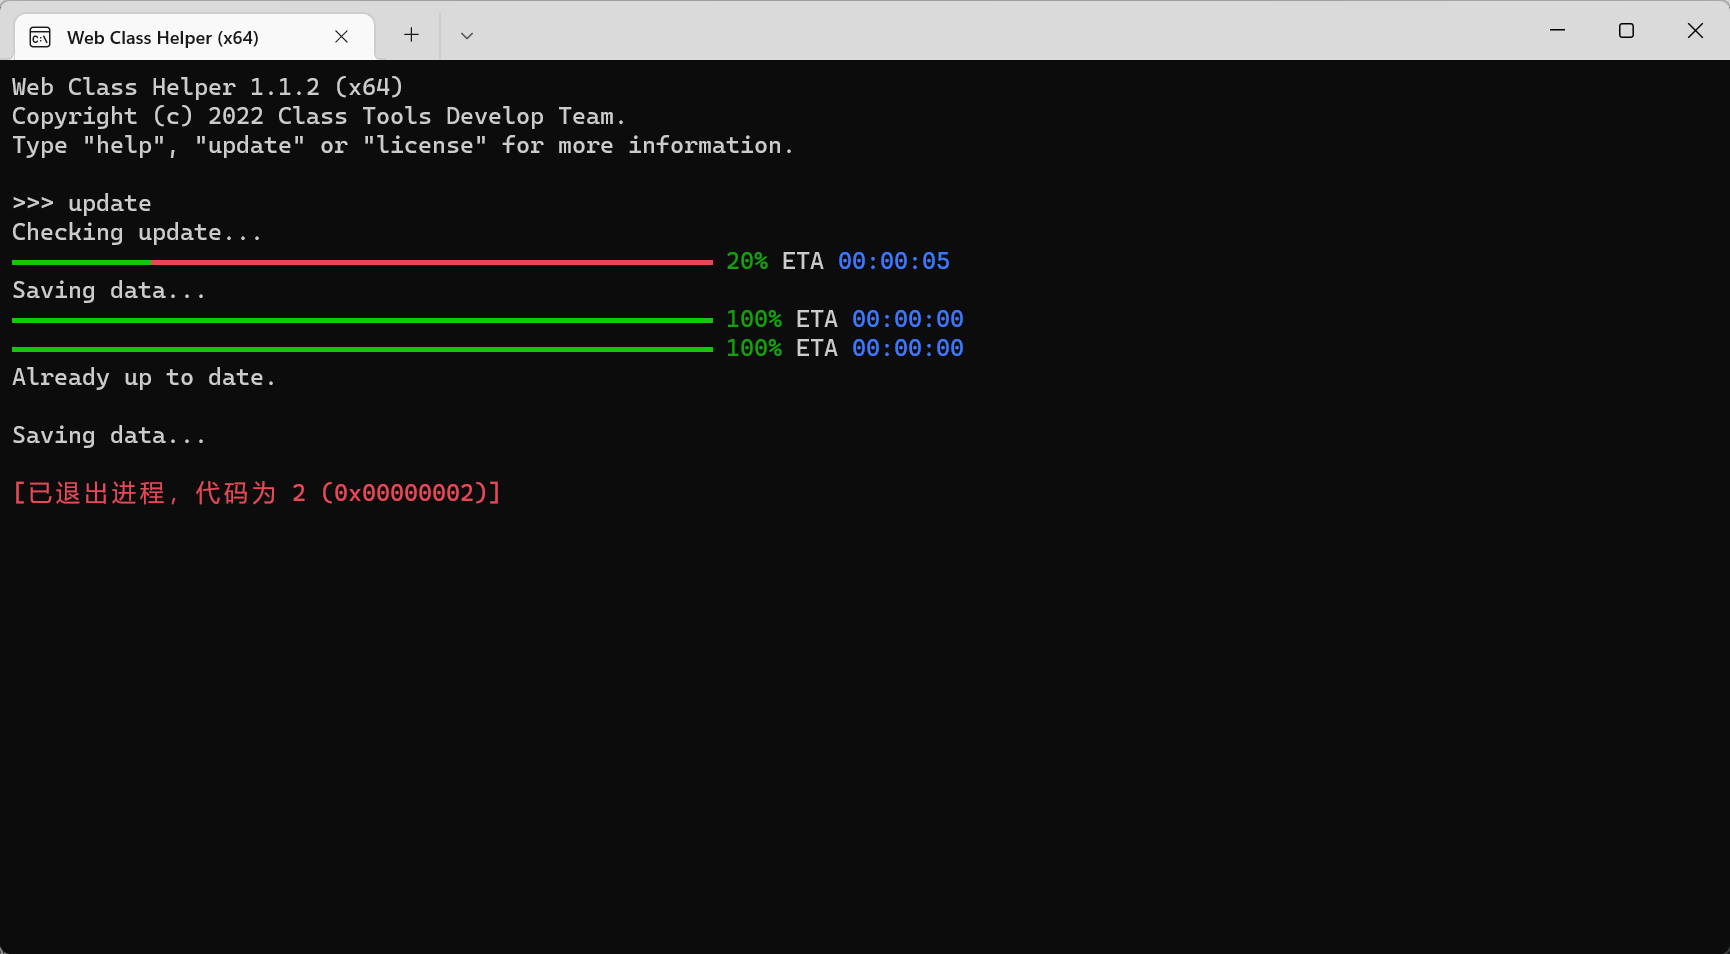Click the ">>> update" command line
Viewport: 1730px width, 954px height.
click(82, 203)
